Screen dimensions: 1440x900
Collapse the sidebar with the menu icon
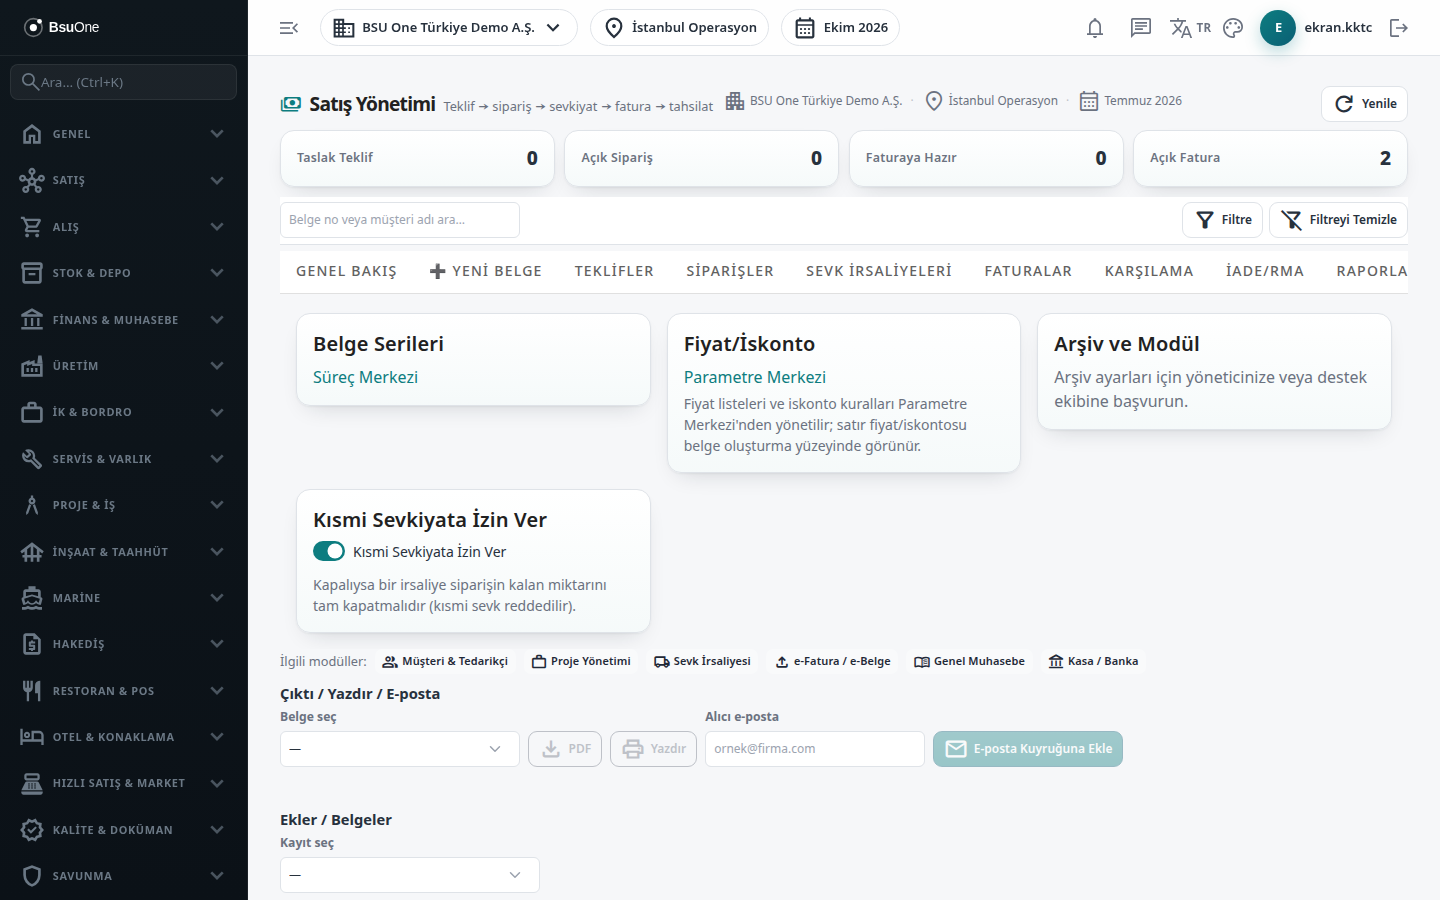pos(289,28)
